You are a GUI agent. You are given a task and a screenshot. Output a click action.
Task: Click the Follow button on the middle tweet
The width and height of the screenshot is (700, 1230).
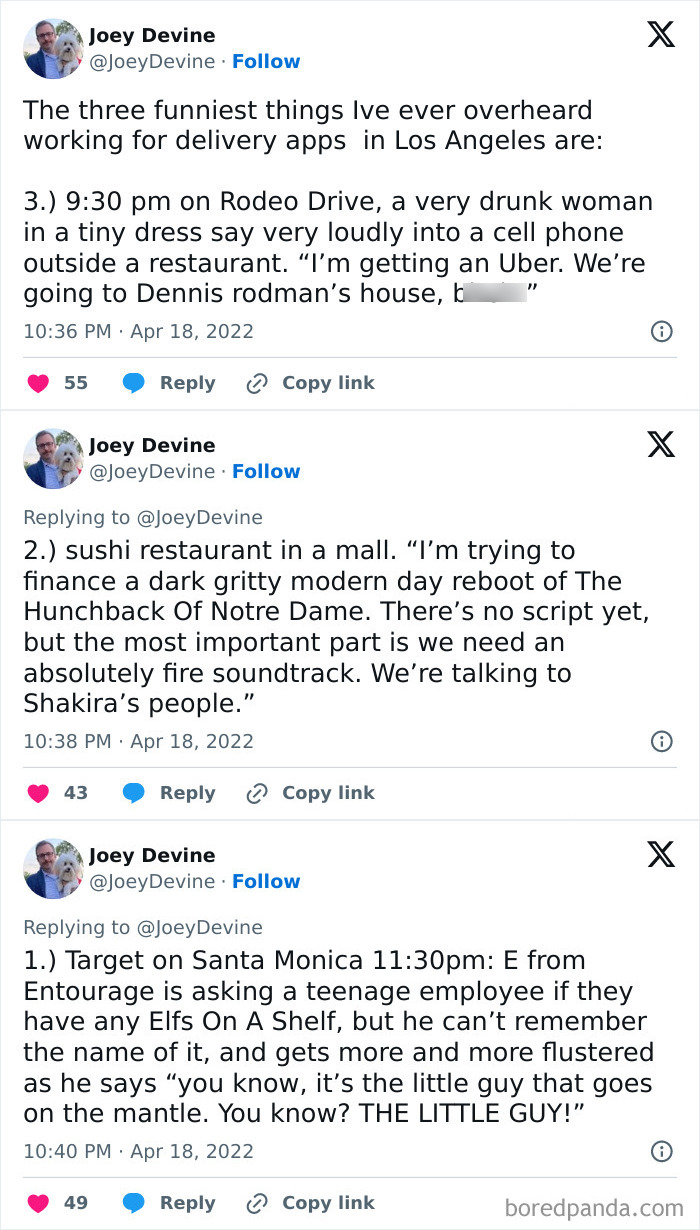(266, 471)
